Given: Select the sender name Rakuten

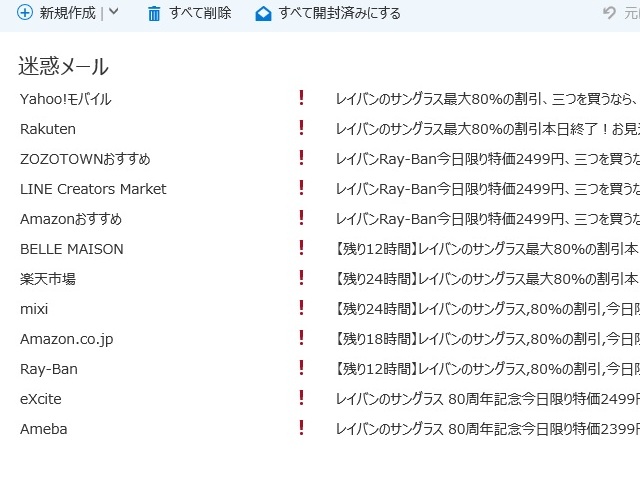Looking at the screenshot, I should pyautogui.click(x=48, y=129).
